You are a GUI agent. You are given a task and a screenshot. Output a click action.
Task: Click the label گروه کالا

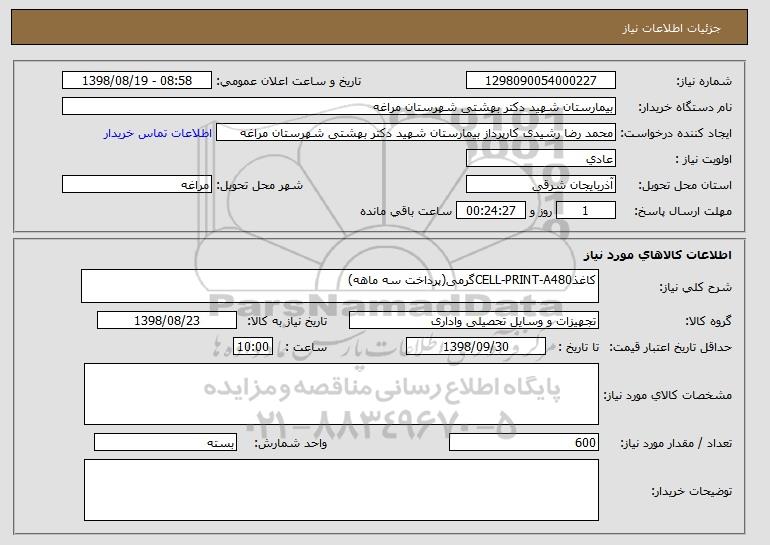tap(708, 321)
